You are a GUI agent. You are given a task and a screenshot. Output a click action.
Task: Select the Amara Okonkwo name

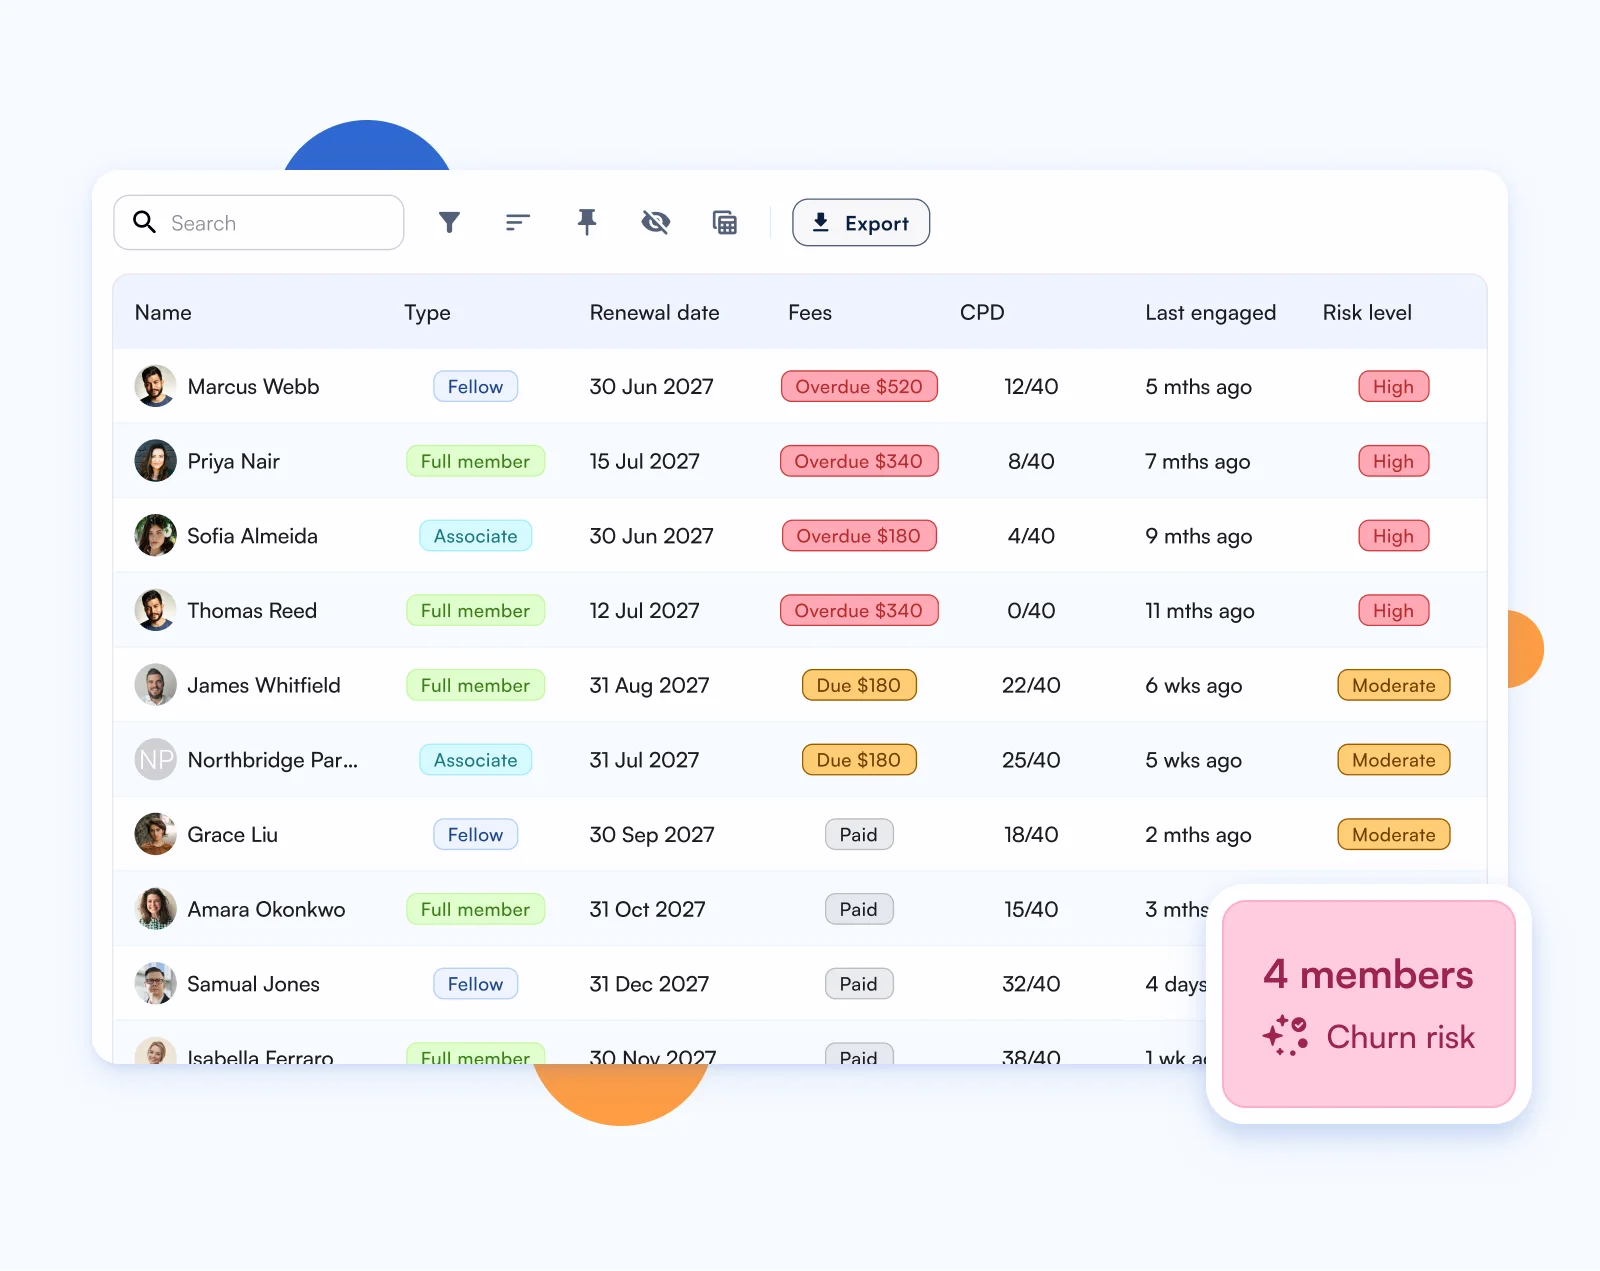click(266, 909)
